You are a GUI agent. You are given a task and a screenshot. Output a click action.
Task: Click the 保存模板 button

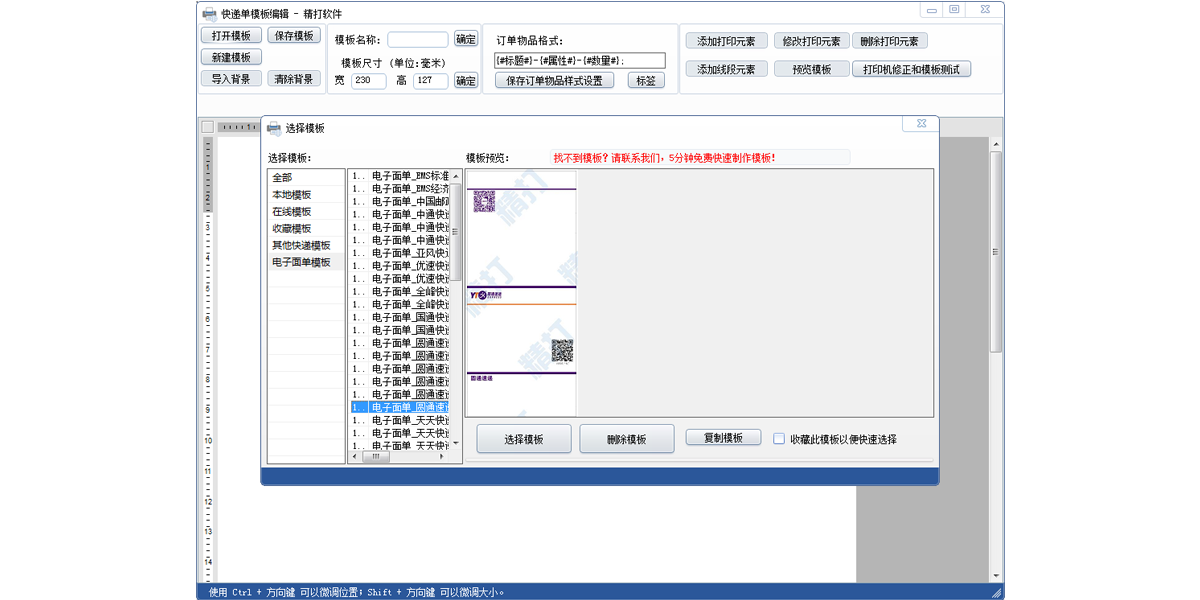tap(293, 36)
